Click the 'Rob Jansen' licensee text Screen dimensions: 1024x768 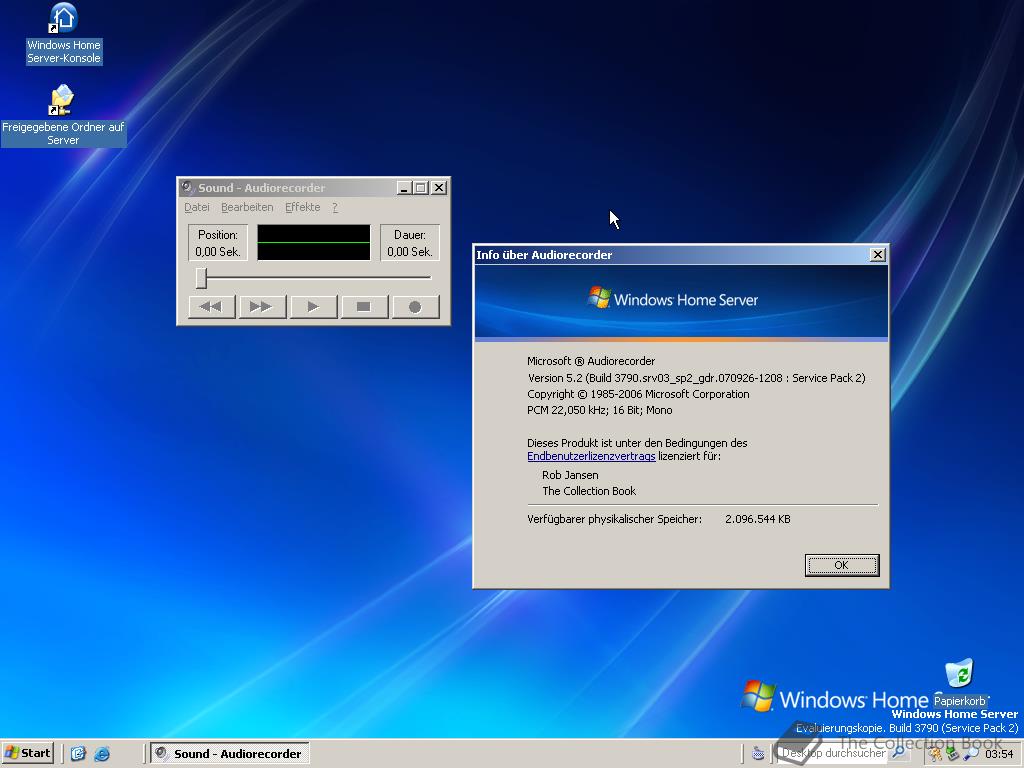click(x=569, y=475)
